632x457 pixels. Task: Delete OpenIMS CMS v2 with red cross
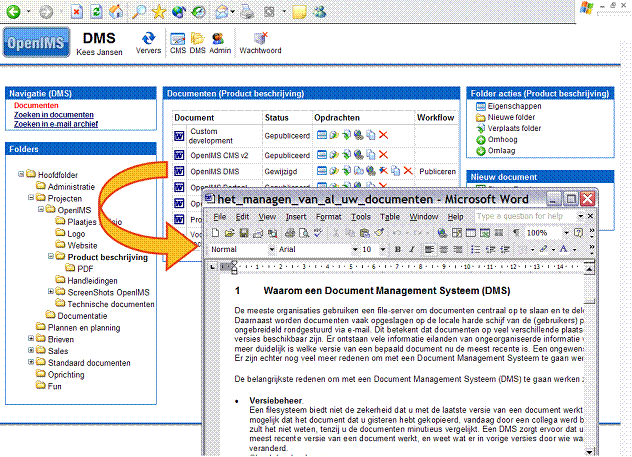tap(383, 155)
